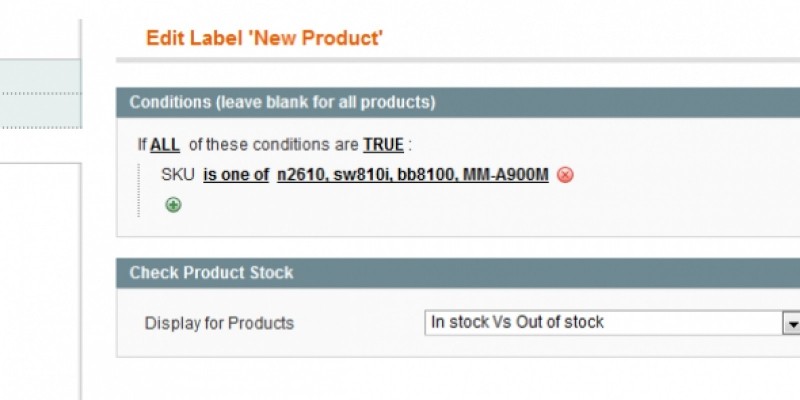Click the SKU attribute name
800x400 pixels.
(178, 175)
